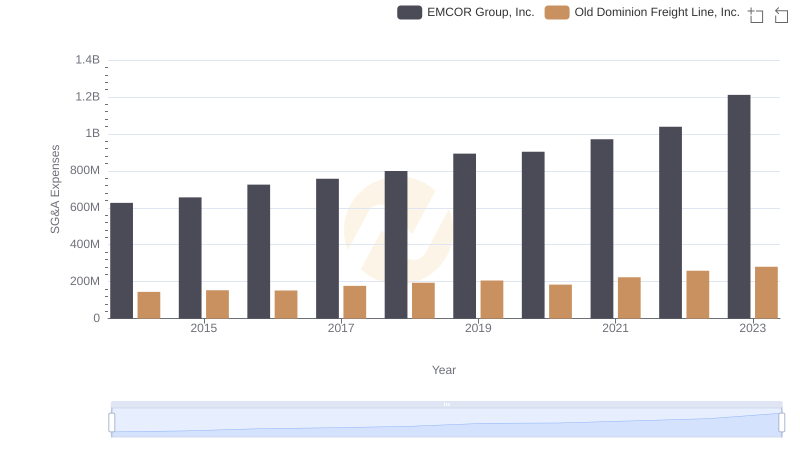This screenshot has height=461, width=800.
Task: Click the EMCOR bar for 2023
Action: pyautogui.click(x=739, y=207)
